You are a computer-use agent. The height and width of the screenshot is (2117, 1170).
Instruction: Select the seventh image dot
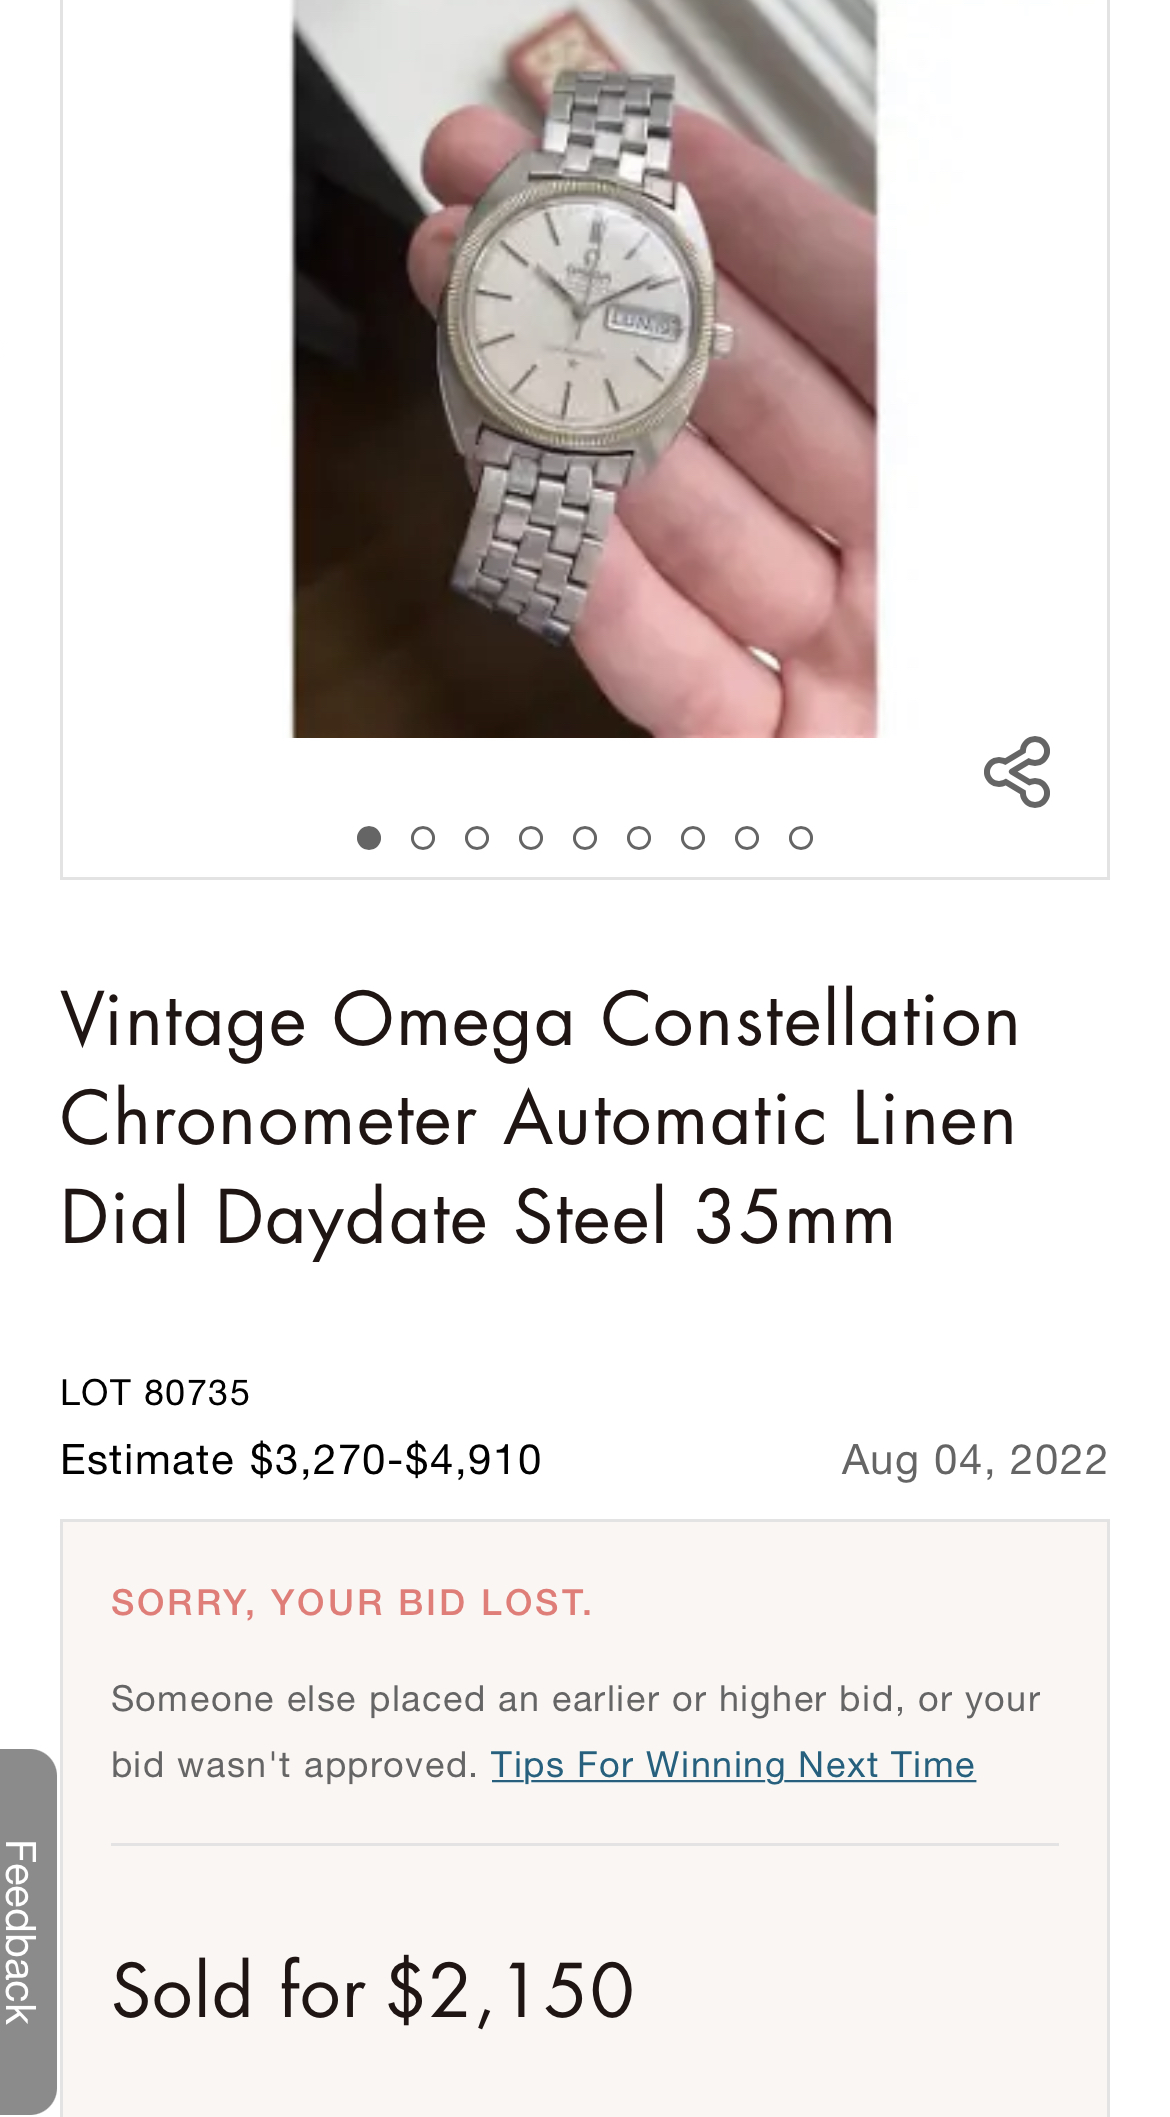[693, 838]
